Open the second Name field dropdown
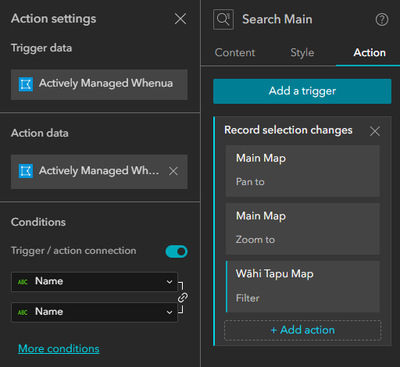Viewport: 400px width, 367px height. (x=94, y=312)
